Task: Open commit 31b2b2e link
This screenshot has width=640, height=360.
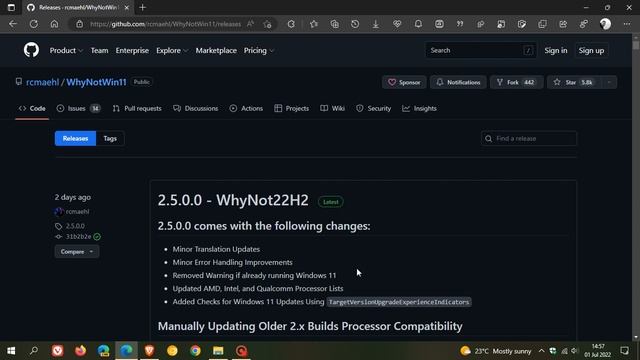Action: pos(78,236)
